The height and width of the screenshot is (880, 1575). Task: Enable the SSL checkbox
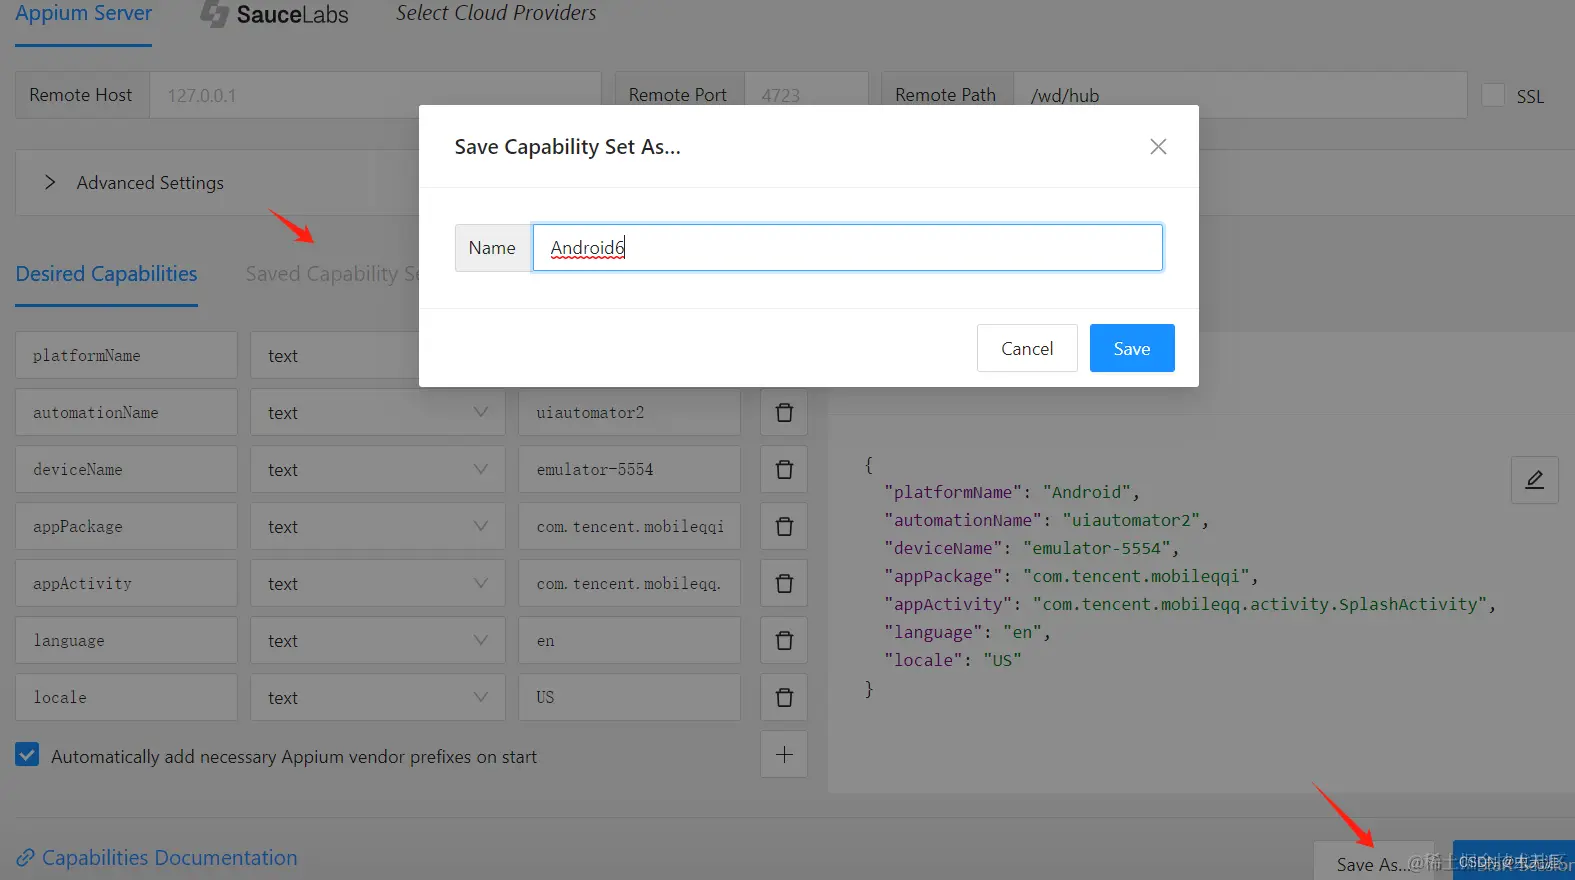point(1493,95)
